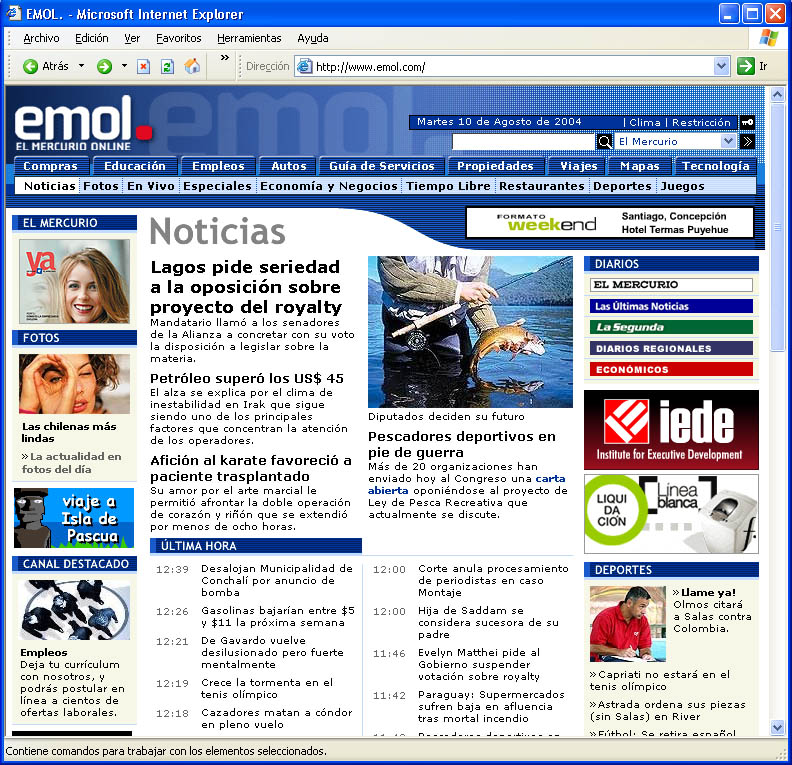Open the forward history dropdown arrow
This screenshot has height=765, width=792.
[x=124, y=66]
